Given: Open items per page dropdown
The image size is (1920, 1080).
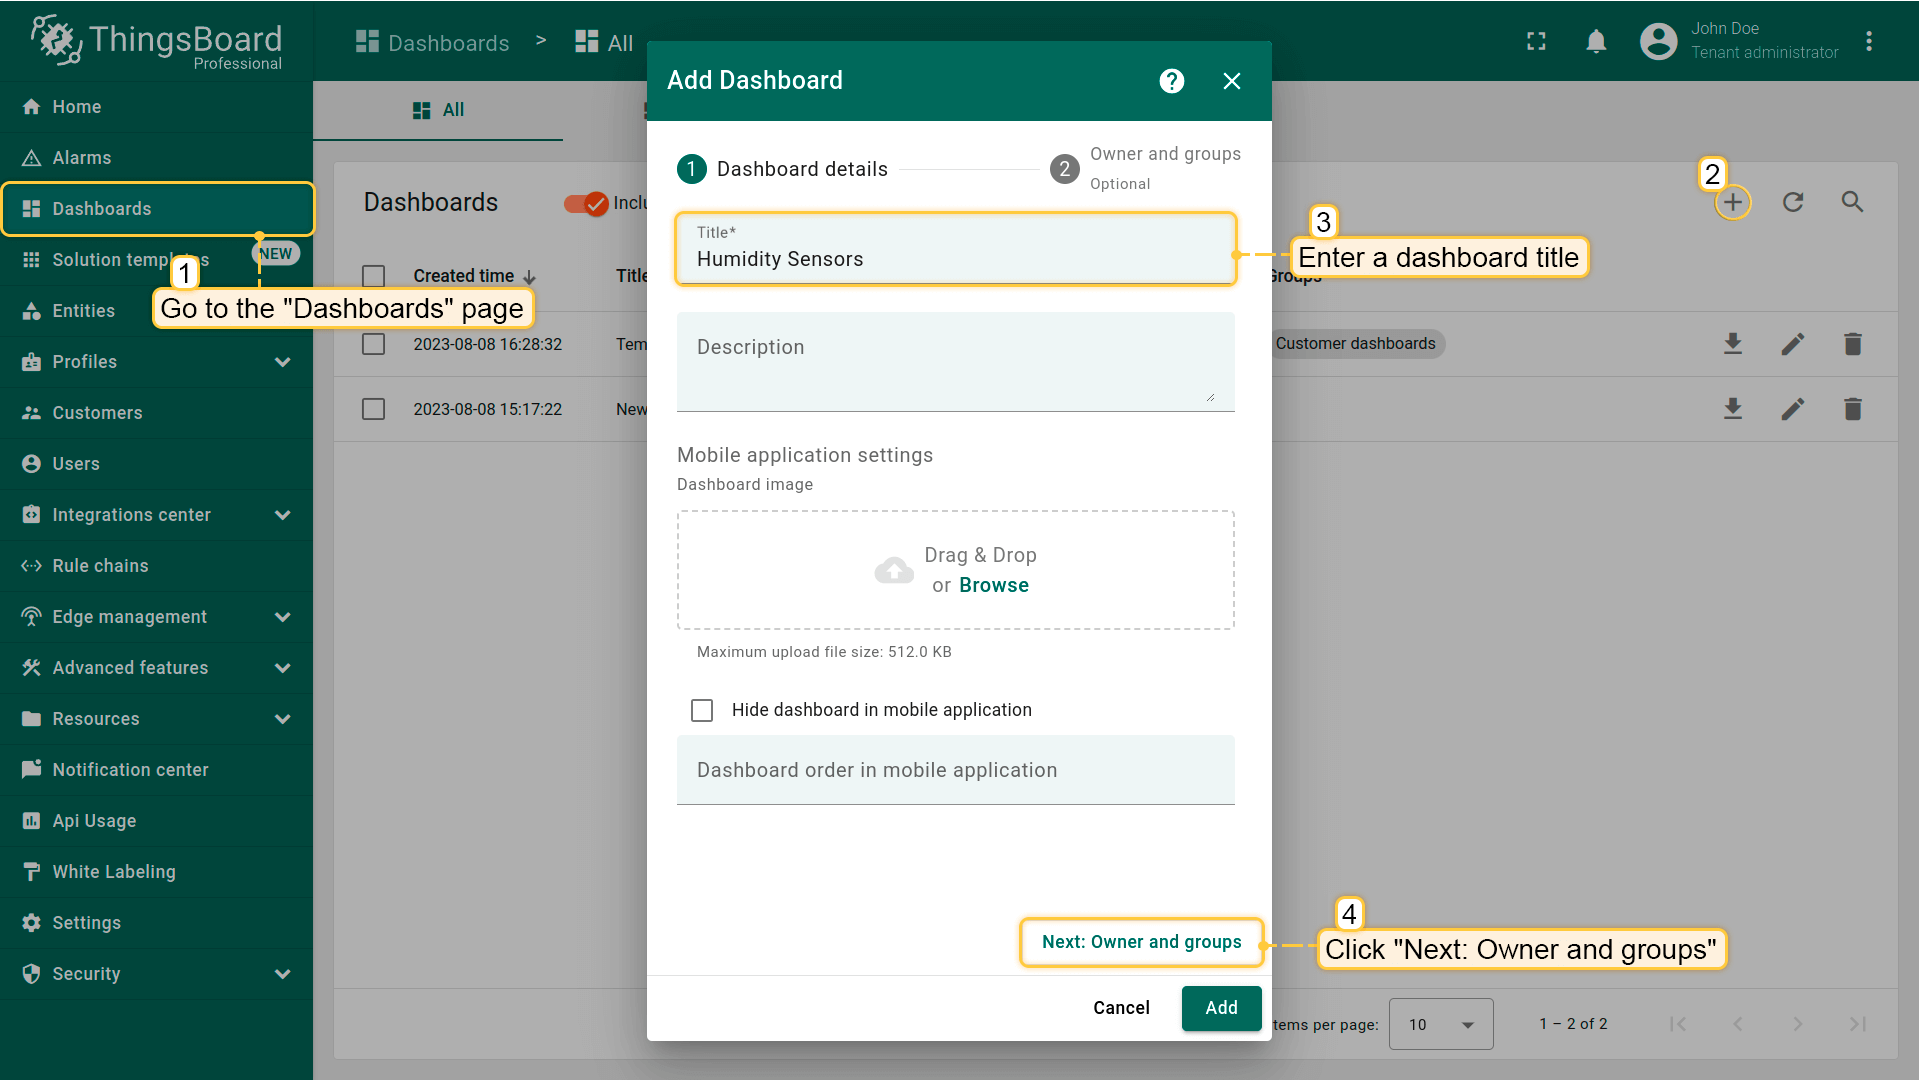Looking at the screenshot, I should [x=1440, y=1024].
